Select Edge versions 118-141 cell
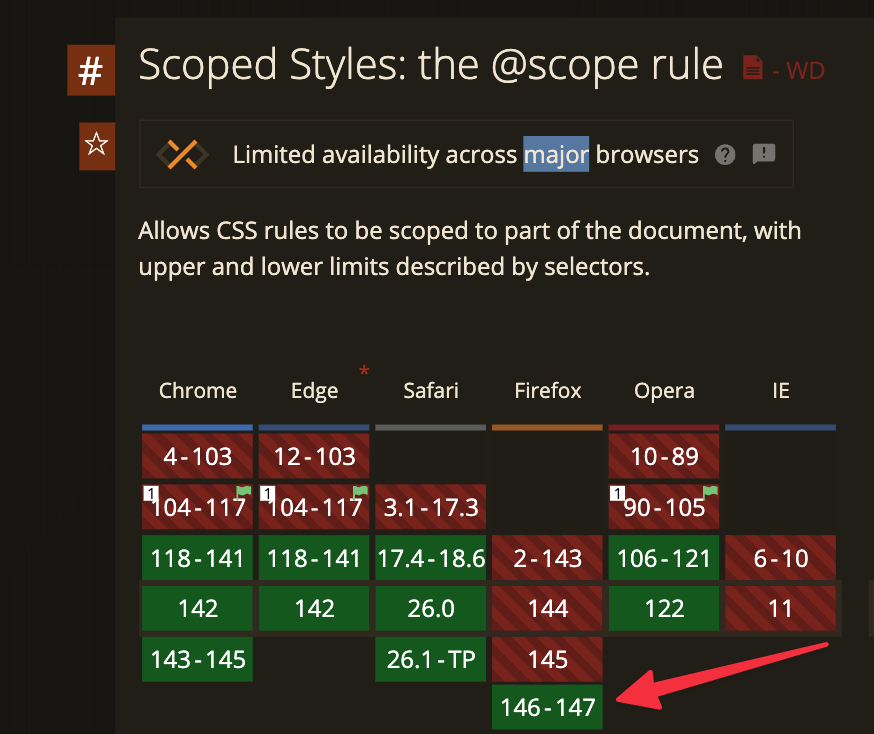This screenshot has height=734, width=874. (x=314, y=558)
